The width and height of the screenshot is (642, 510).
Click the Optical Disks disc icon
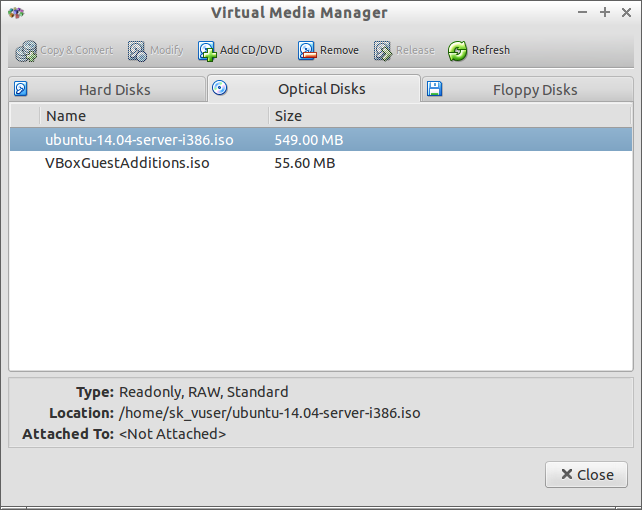point(220,88)
